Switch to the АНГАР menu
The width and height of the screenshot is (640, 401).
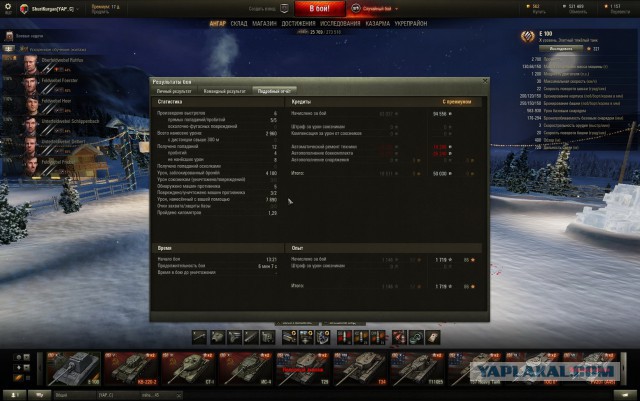218,24
